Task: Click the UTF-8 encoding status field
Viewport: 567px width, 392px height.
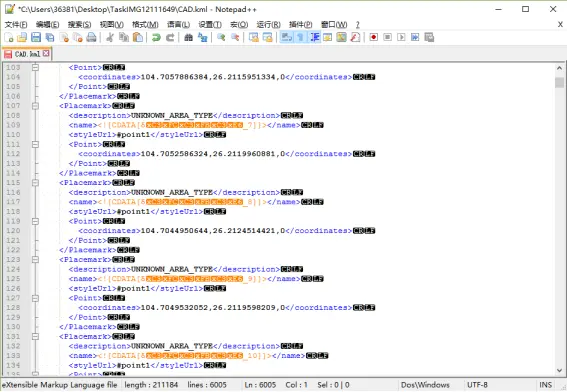Action: (x=477, y=385)
